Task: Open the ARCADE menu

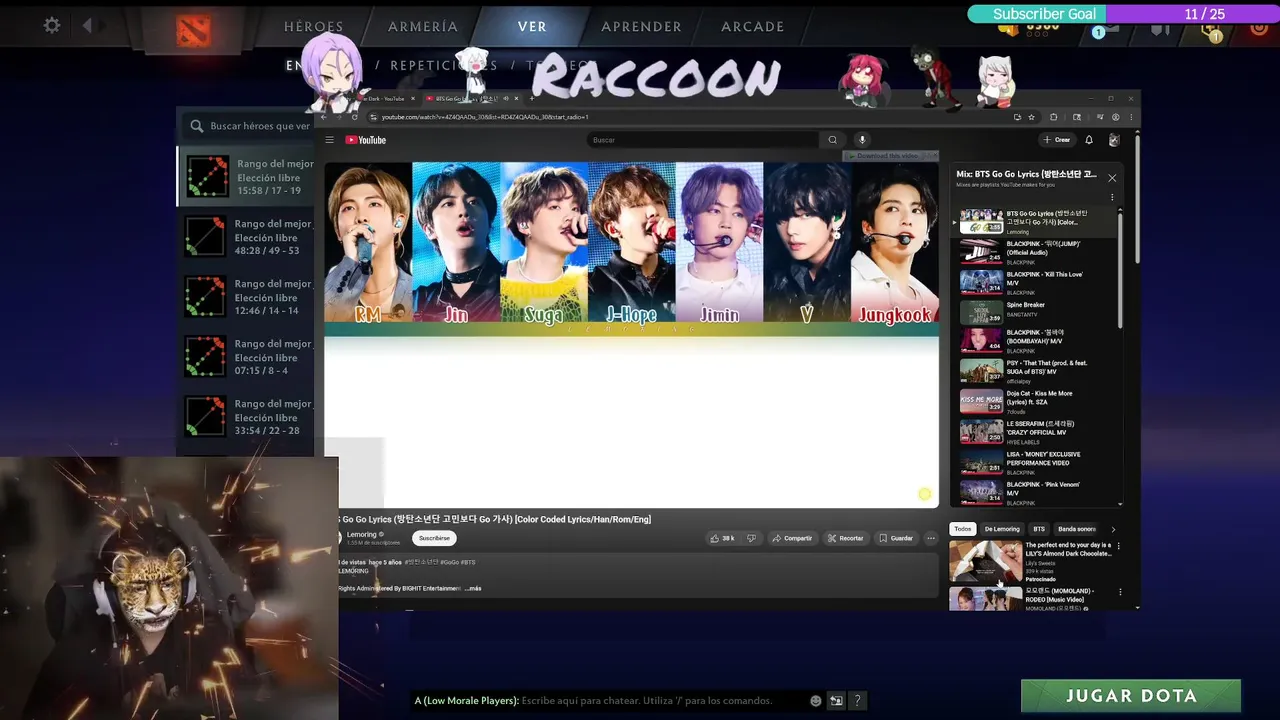Action: 753,27
